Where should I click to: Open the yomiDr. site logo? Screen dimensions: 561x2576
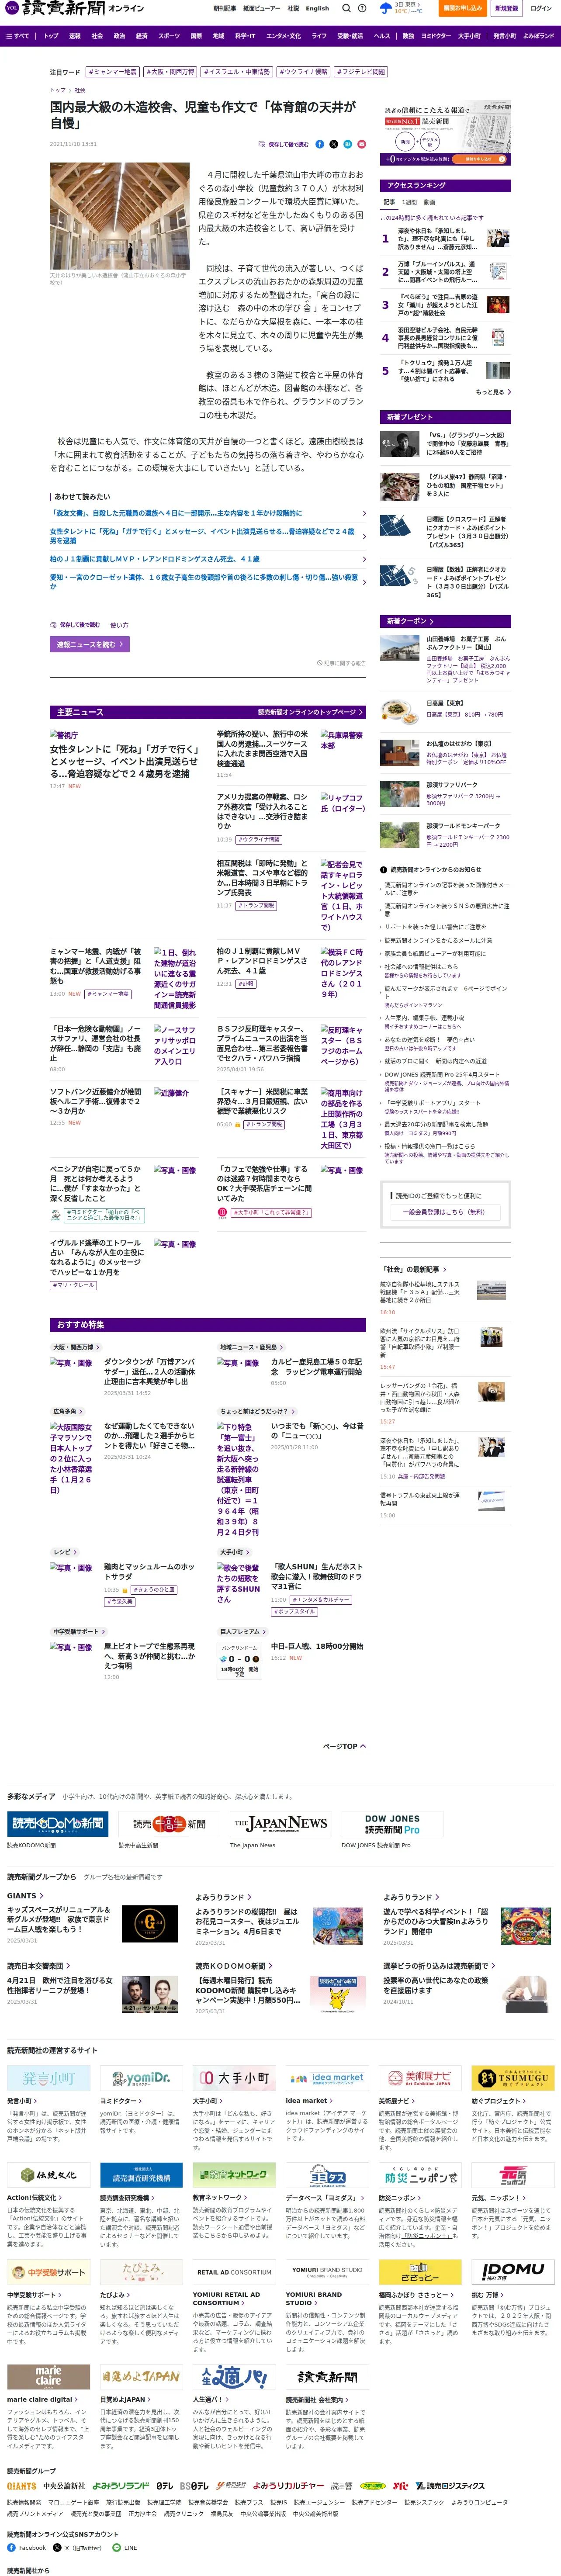point(141,2077)
